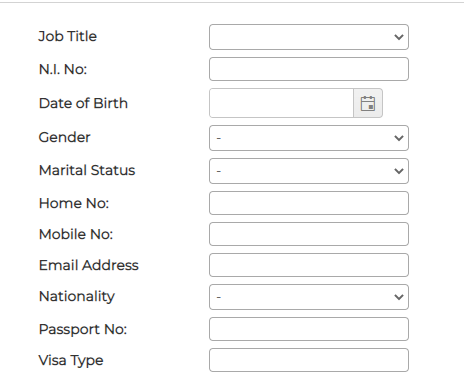Open the Marital Status dropdown
Viewport: 464px width, 379px height.
[x=309, y=171]
